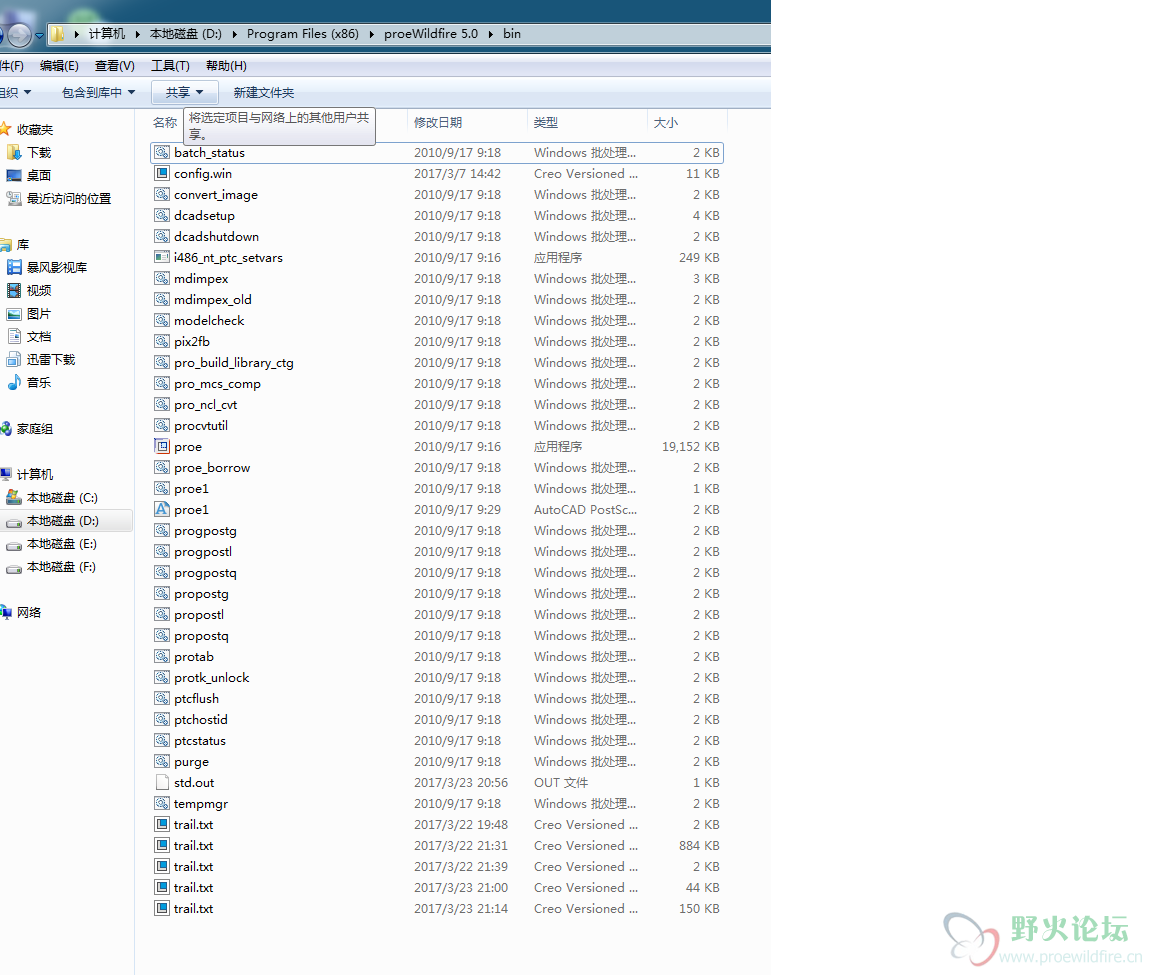Image resolution: width=1152 pixels, height=975 pixels.
Task: Expand breadcrumb arrow after 计算机
Action: pyautogui.click(x=137, y=34)
